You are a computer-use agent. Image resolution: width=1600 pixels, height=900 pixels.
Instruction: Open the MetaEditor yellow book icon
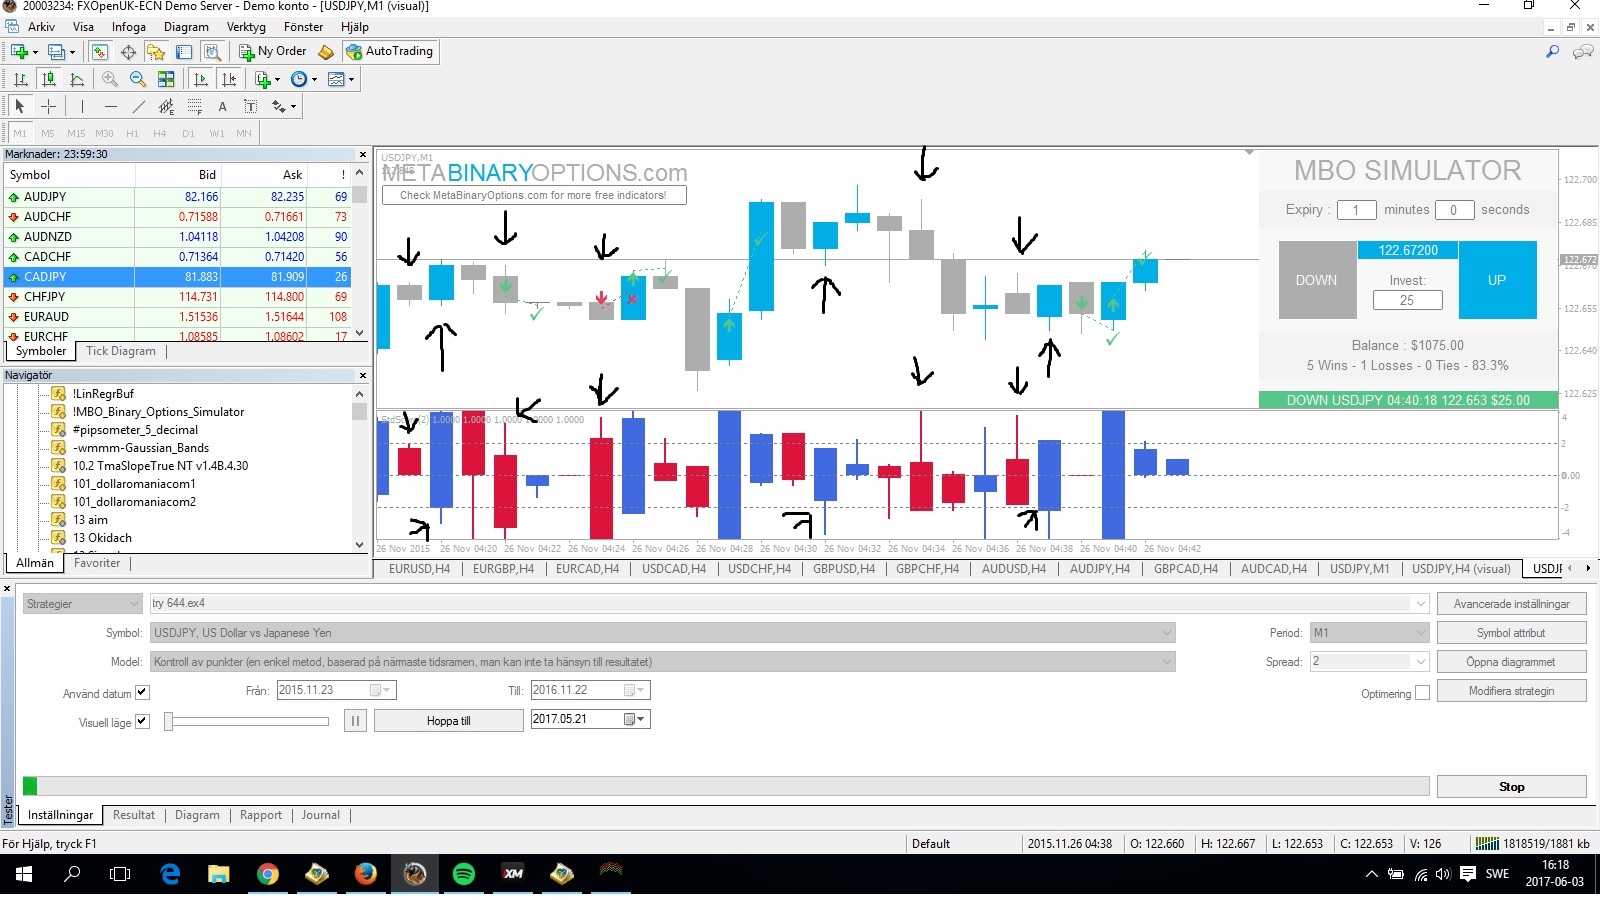pyautogui.click(x=326, y=51)
